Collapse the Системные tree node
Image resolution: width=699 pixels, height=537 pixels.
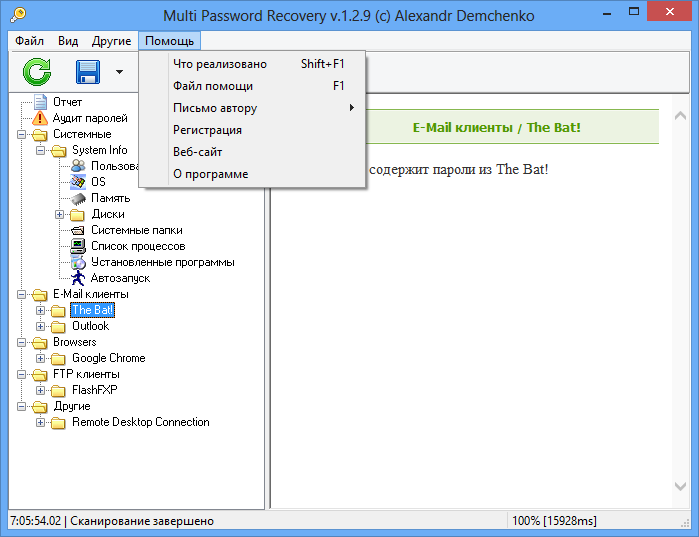(x=21, y=134)
